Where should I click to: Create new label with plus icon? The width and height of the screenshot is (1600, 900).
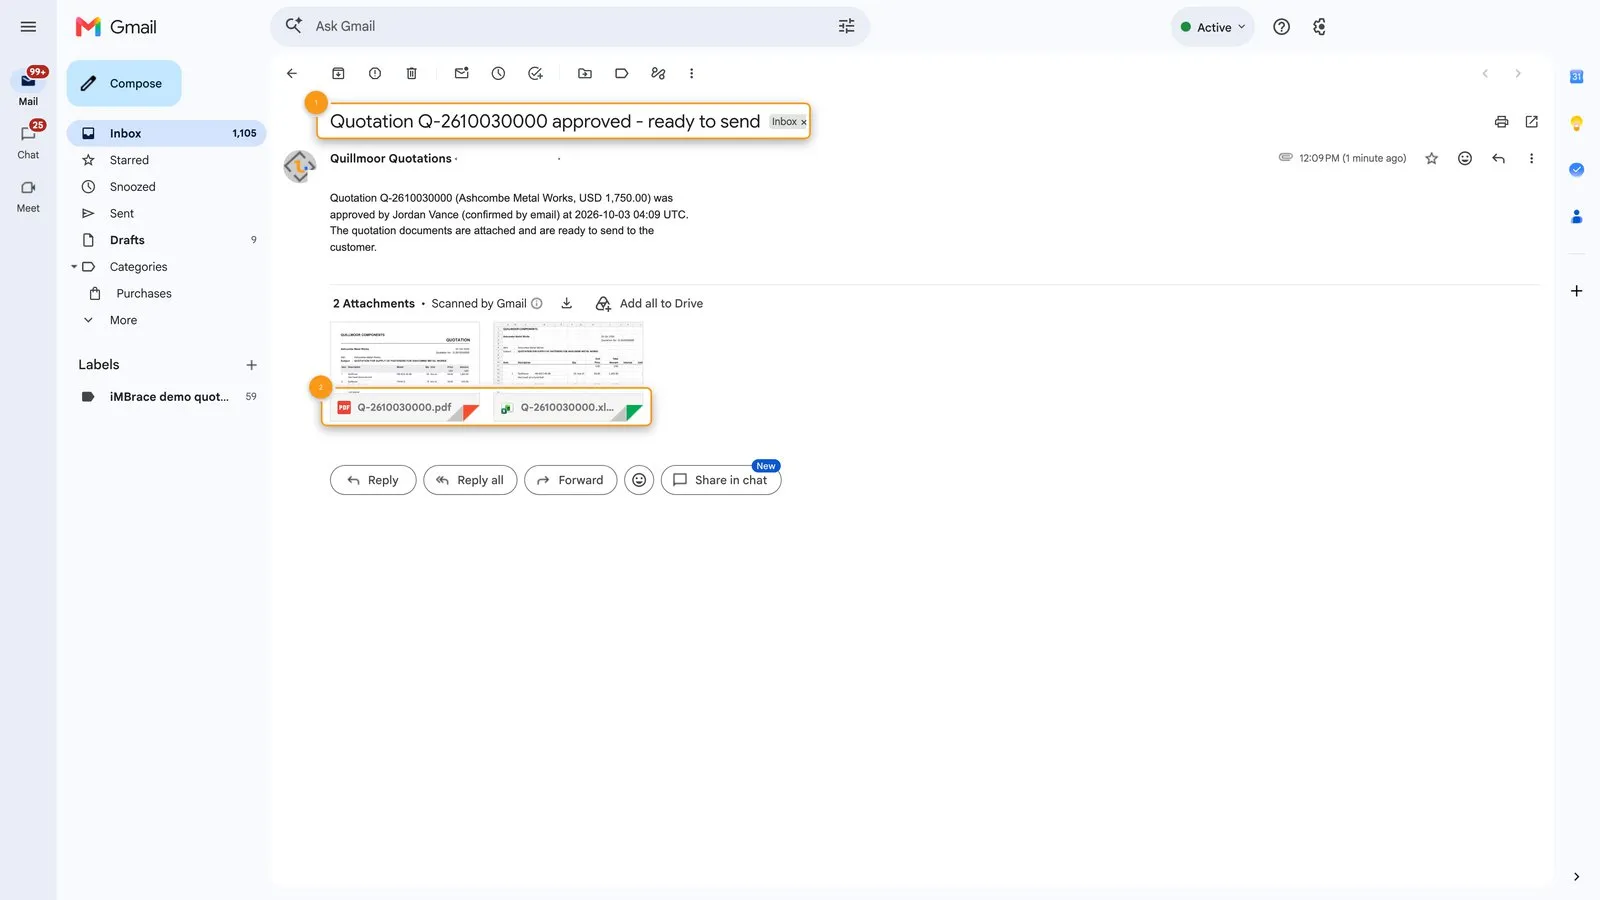pyautogui.click(x=251, y=365)
